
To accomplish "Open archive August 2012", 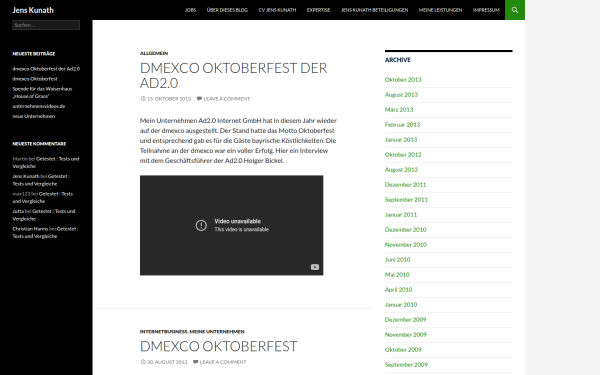I will (401, 170).
